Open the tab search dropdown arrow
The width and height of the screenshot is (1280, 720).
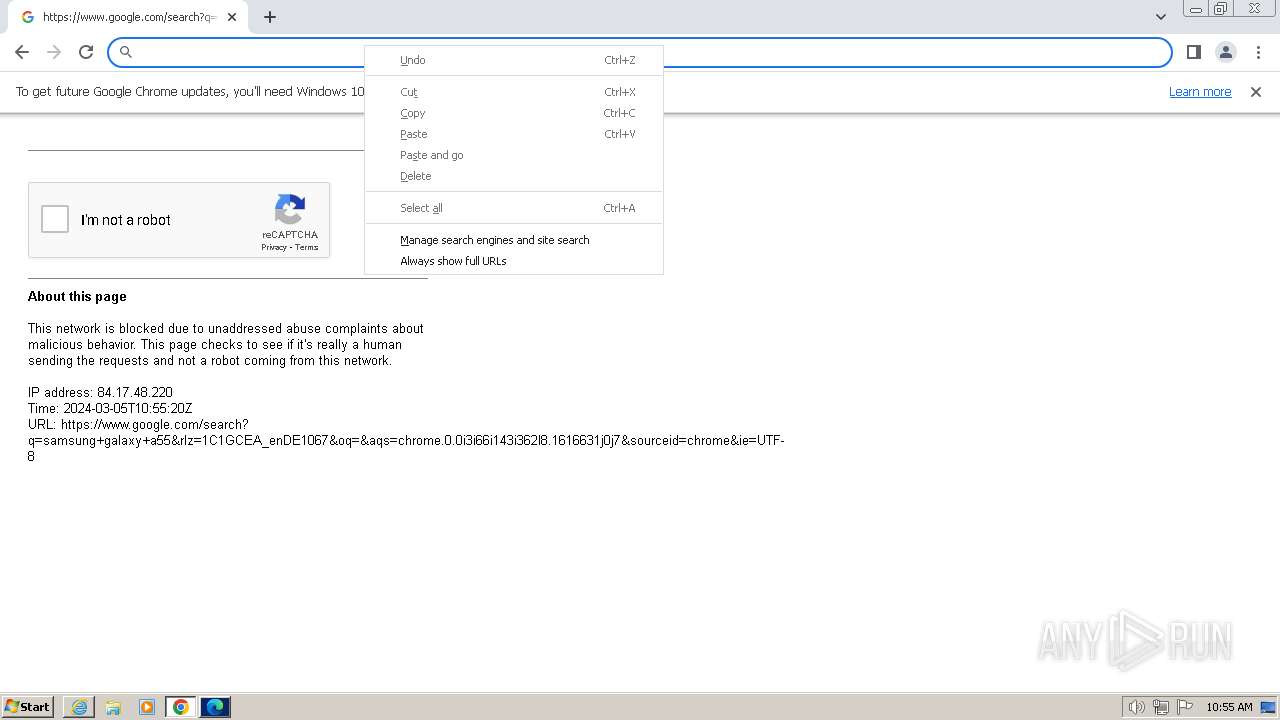click(1161, 17)
